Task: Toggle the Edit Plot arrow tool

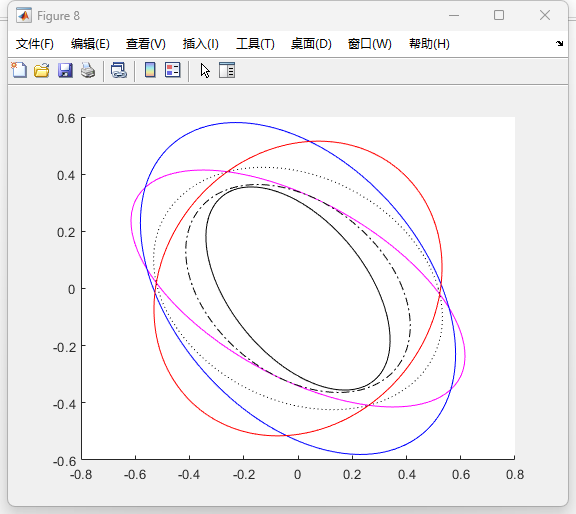Action: click(x=205, y=70)
